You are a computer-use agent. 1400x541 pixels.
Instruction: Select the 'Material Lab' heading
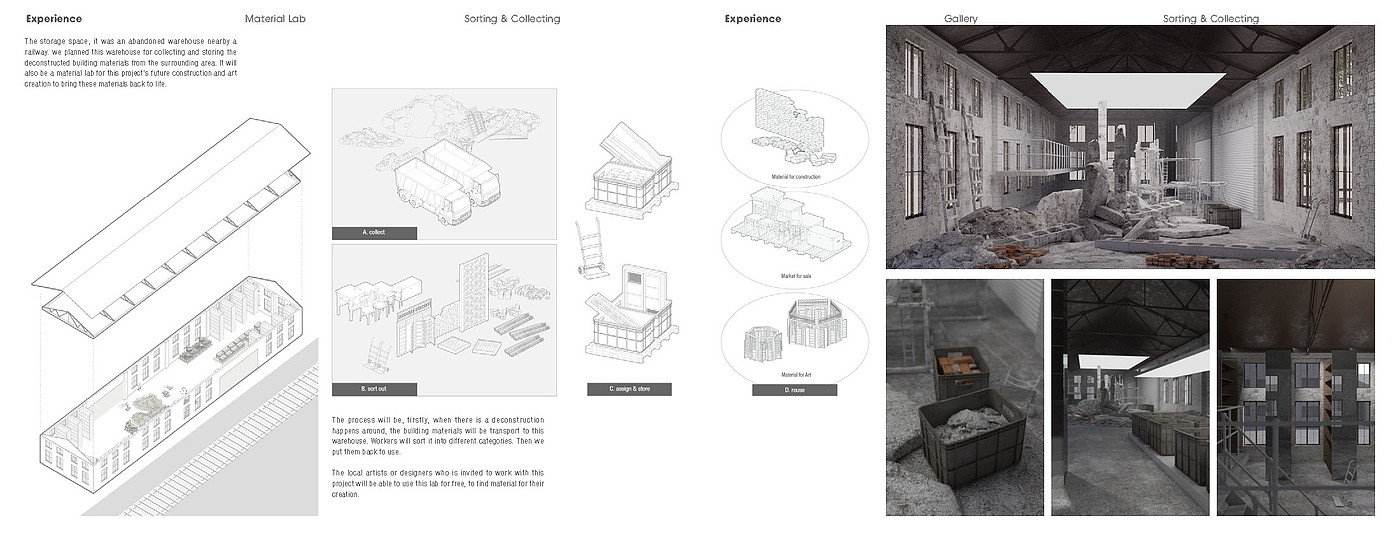274,19
